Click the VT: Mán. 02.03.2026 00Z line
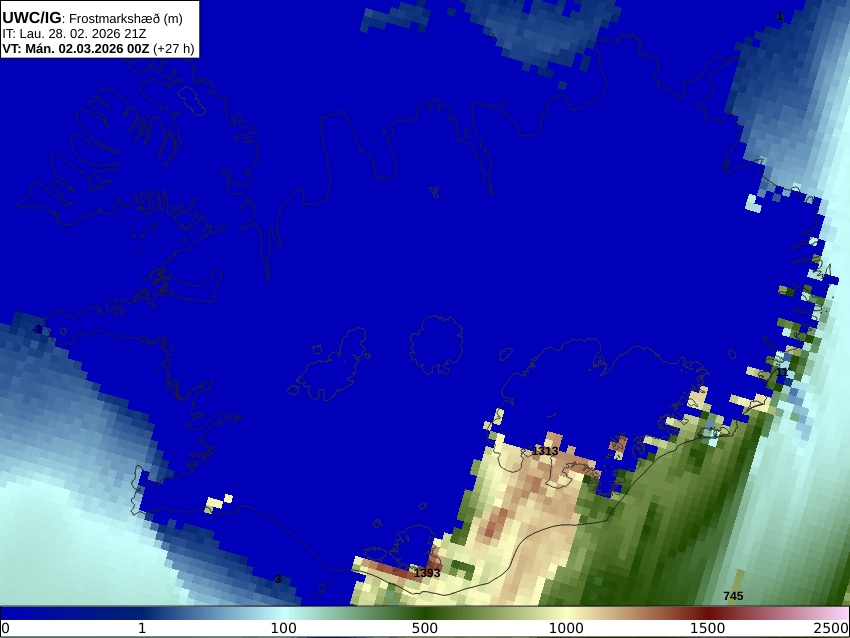The height and width of the screenshot is (638, 850). click(75, 49)
